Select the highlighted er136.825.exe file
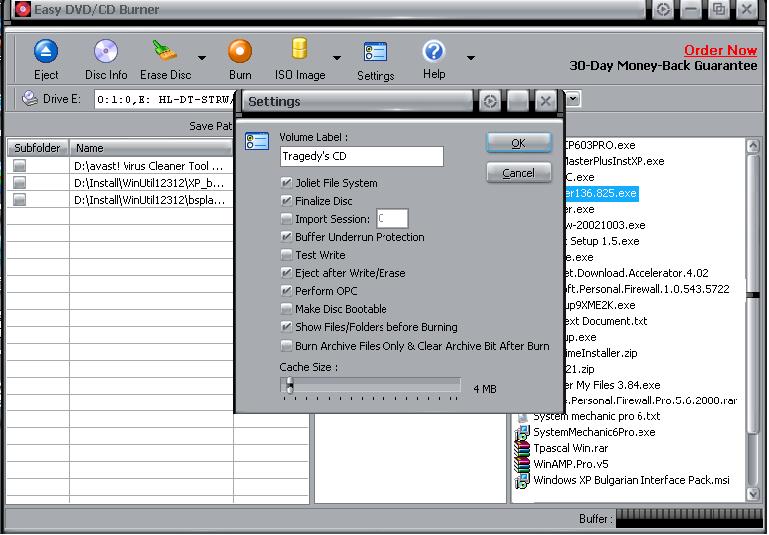The width and height of the screenshot is (769, 535). 601,193
